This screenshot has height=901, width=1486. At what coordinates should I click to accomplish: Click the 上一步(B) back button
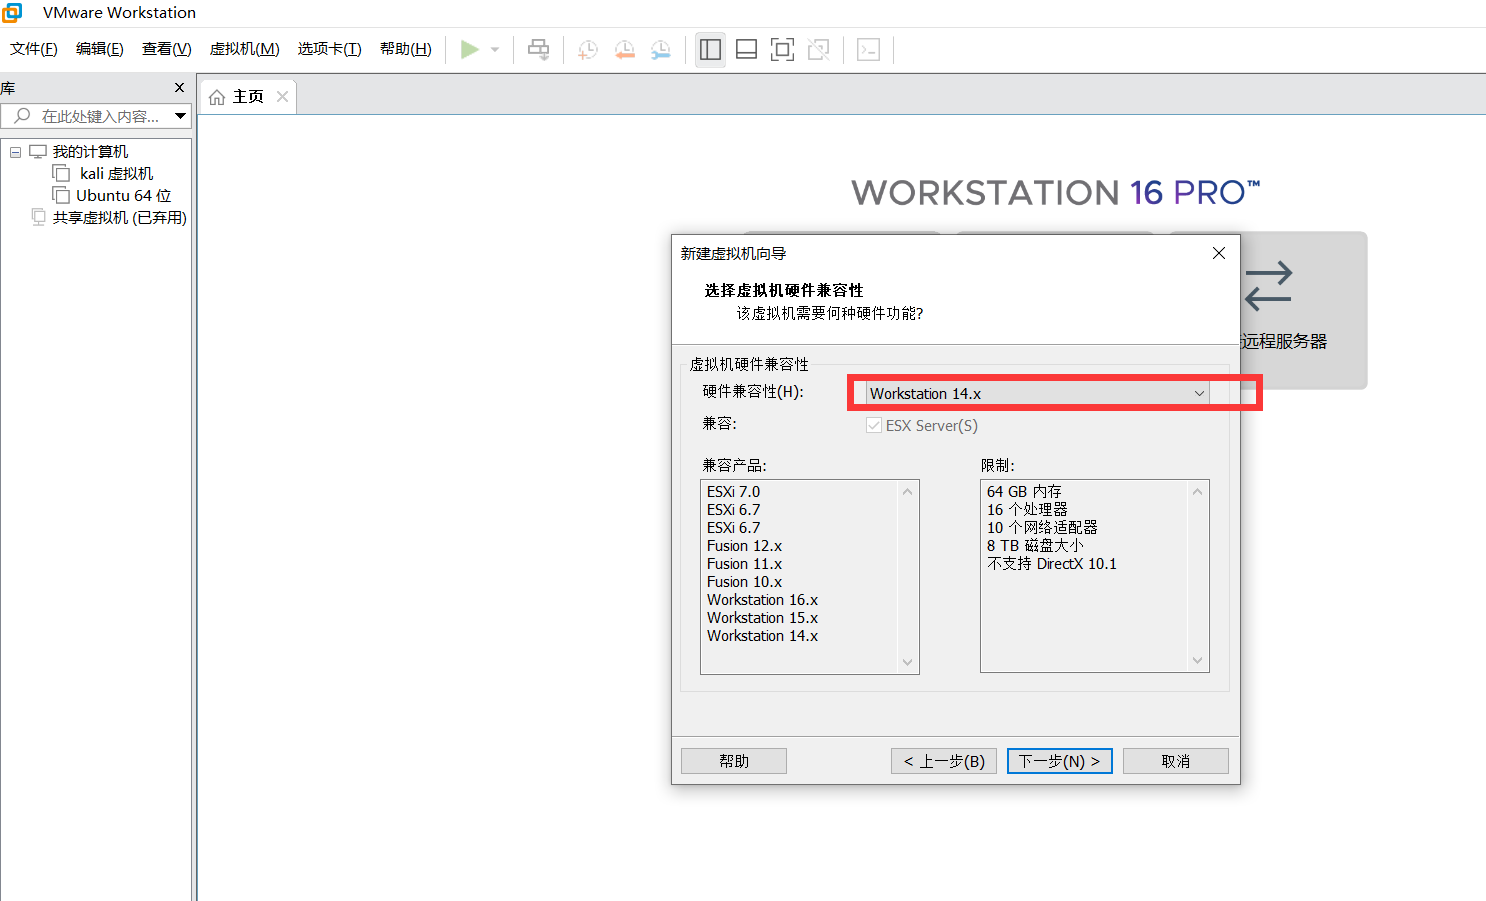point(944,761)
